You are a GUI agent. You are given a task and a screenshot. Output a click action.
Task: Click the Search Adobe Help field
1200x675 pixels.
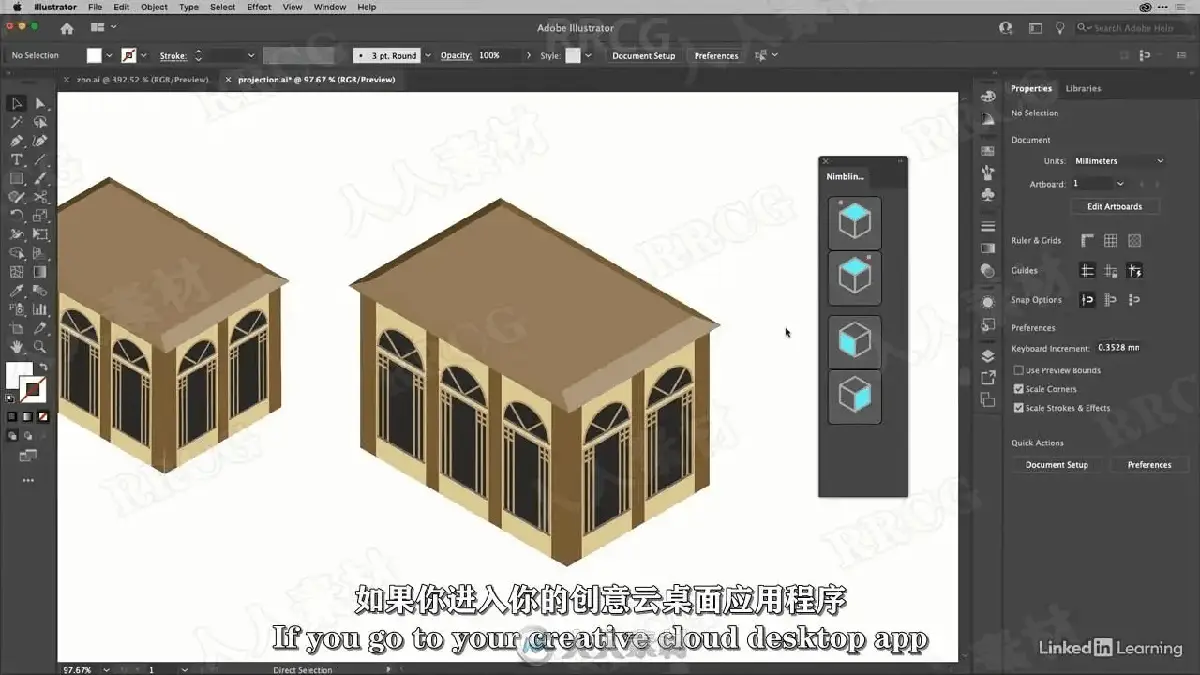(1134, 28)
